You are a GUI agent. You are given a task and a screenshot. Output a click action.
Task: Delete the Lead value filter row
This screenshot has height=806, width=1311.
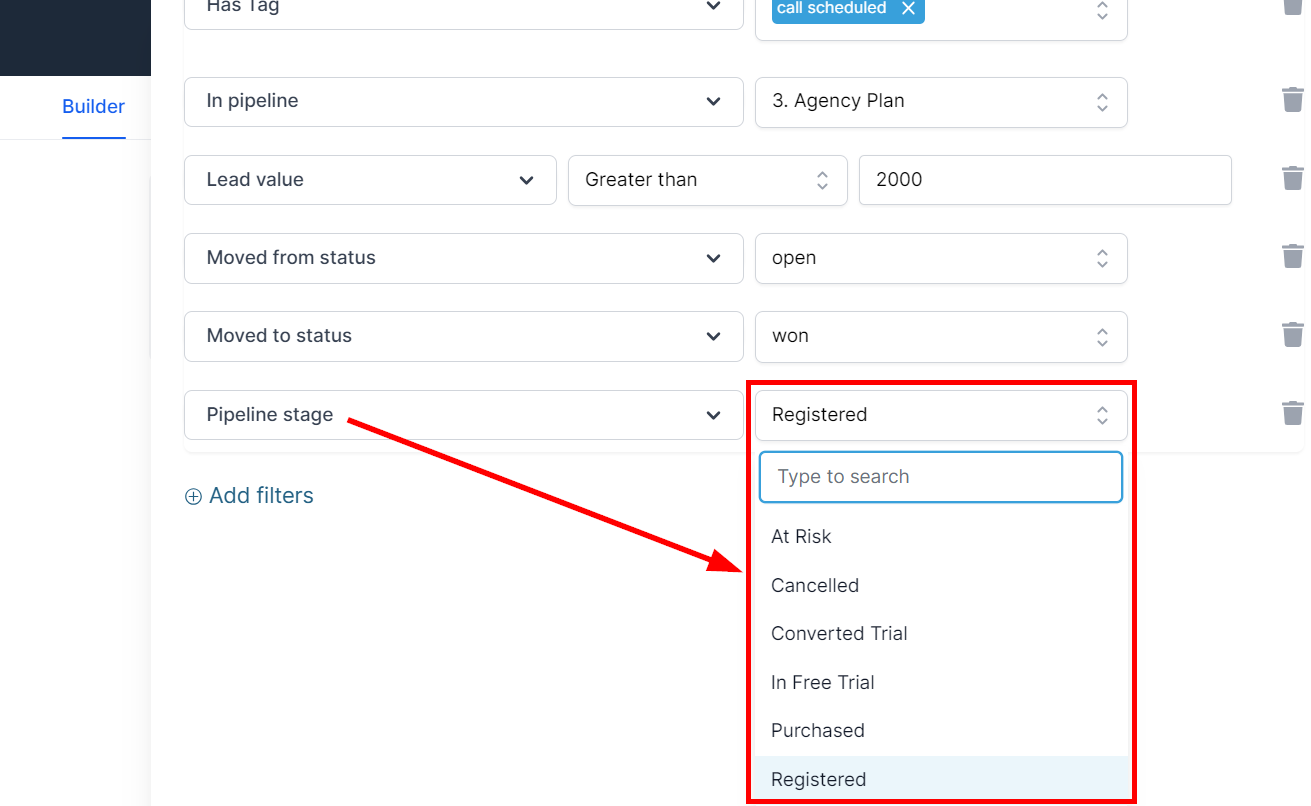coord(1292,178)
